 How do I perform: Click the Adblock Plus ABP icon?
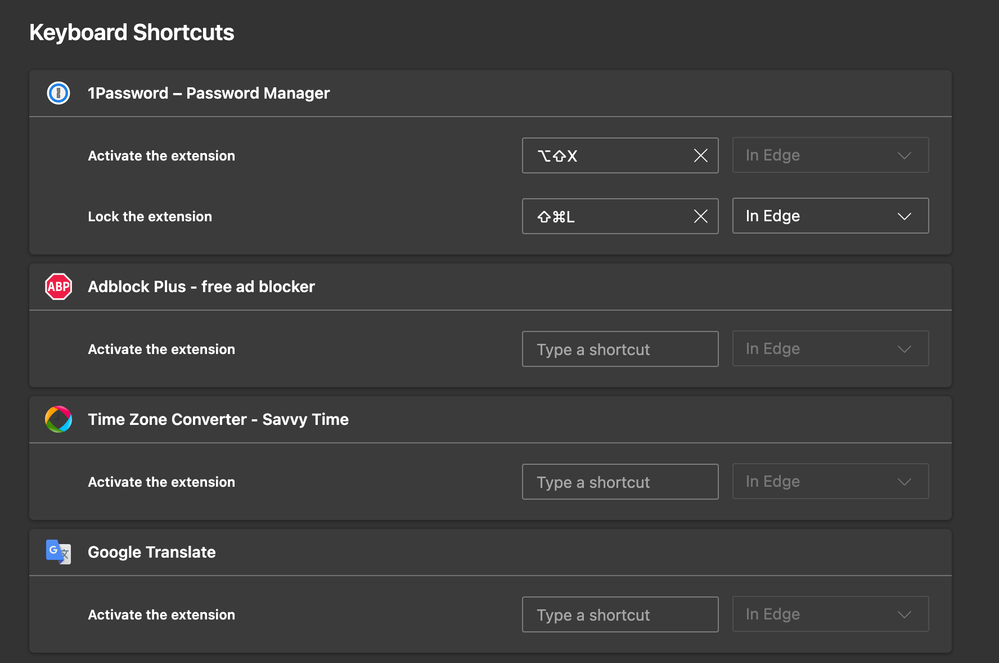point(59,287)
